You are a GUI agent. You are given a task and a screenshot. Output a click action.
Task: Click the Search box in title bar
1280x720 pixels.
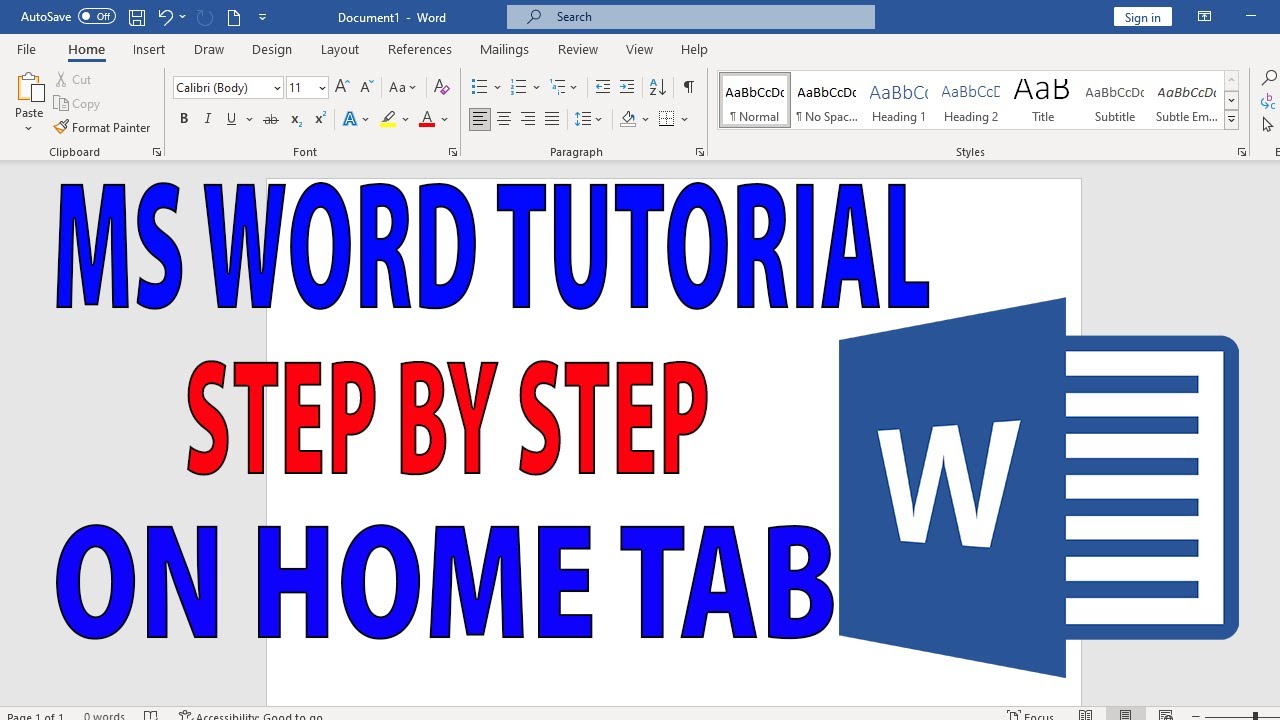point(691,17)
